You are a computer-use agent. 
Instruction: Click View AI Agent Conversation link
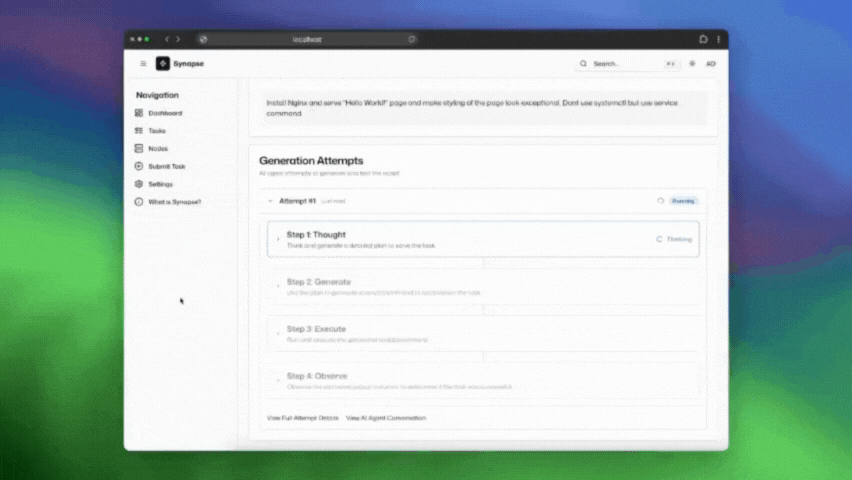386,418
